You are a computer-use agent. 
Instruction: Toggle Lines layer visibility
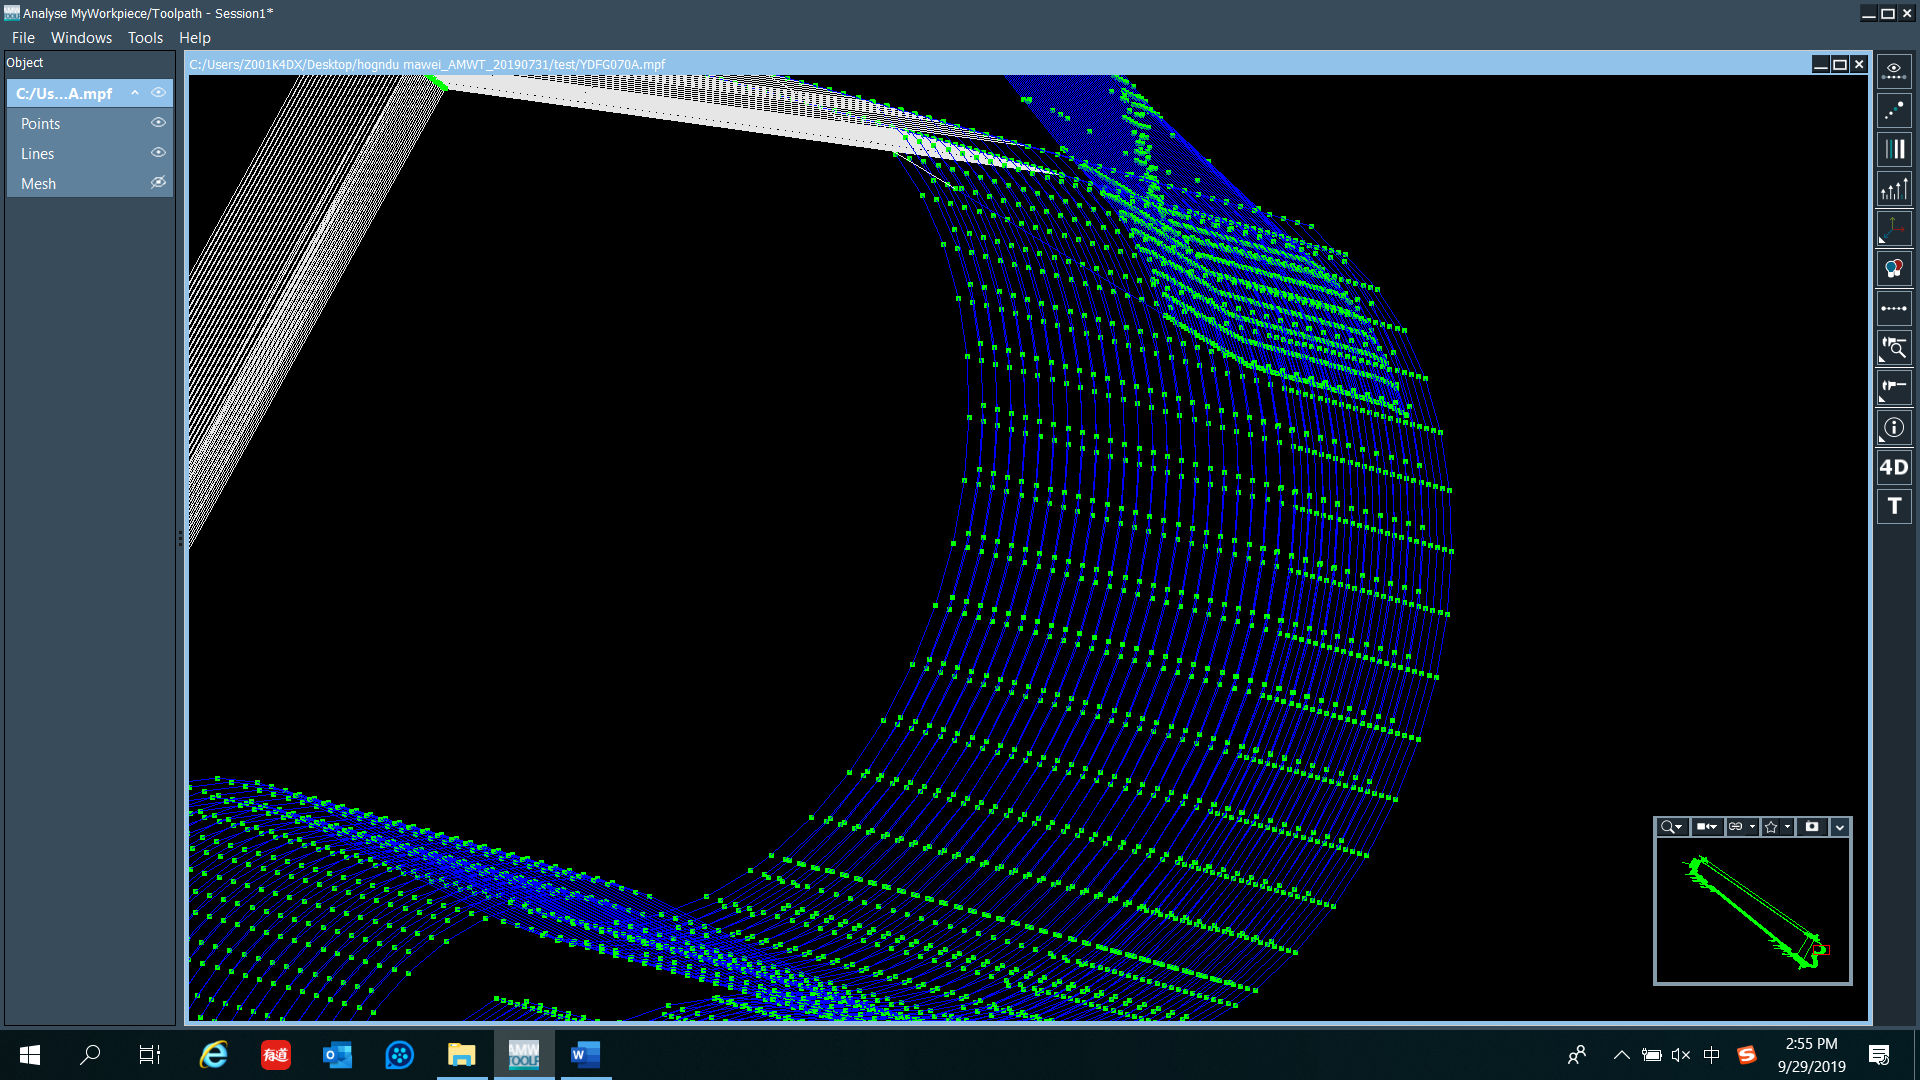click(158, 153)
